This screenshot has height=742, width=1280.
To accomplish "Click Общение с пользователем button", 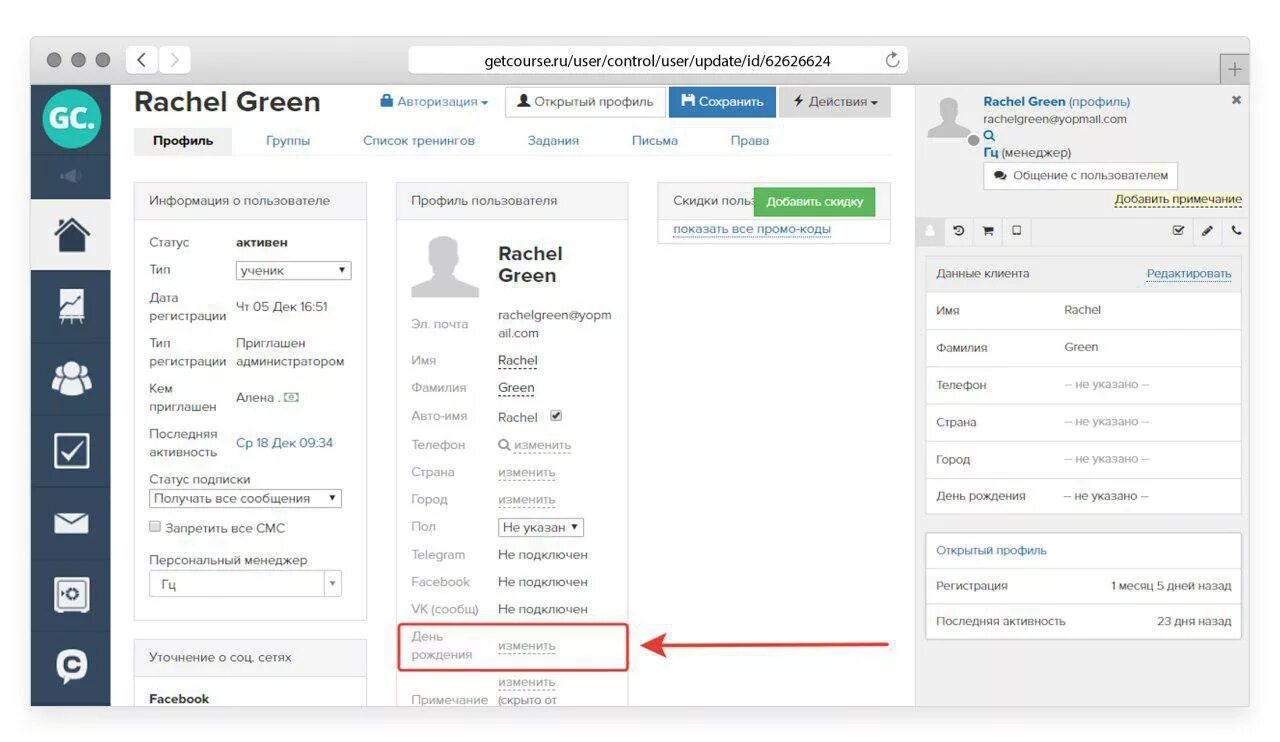I will (1080, 175).
